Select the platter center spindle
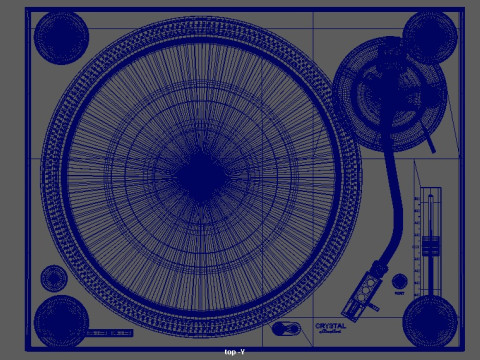480x360 pixels. pos(201,177)
